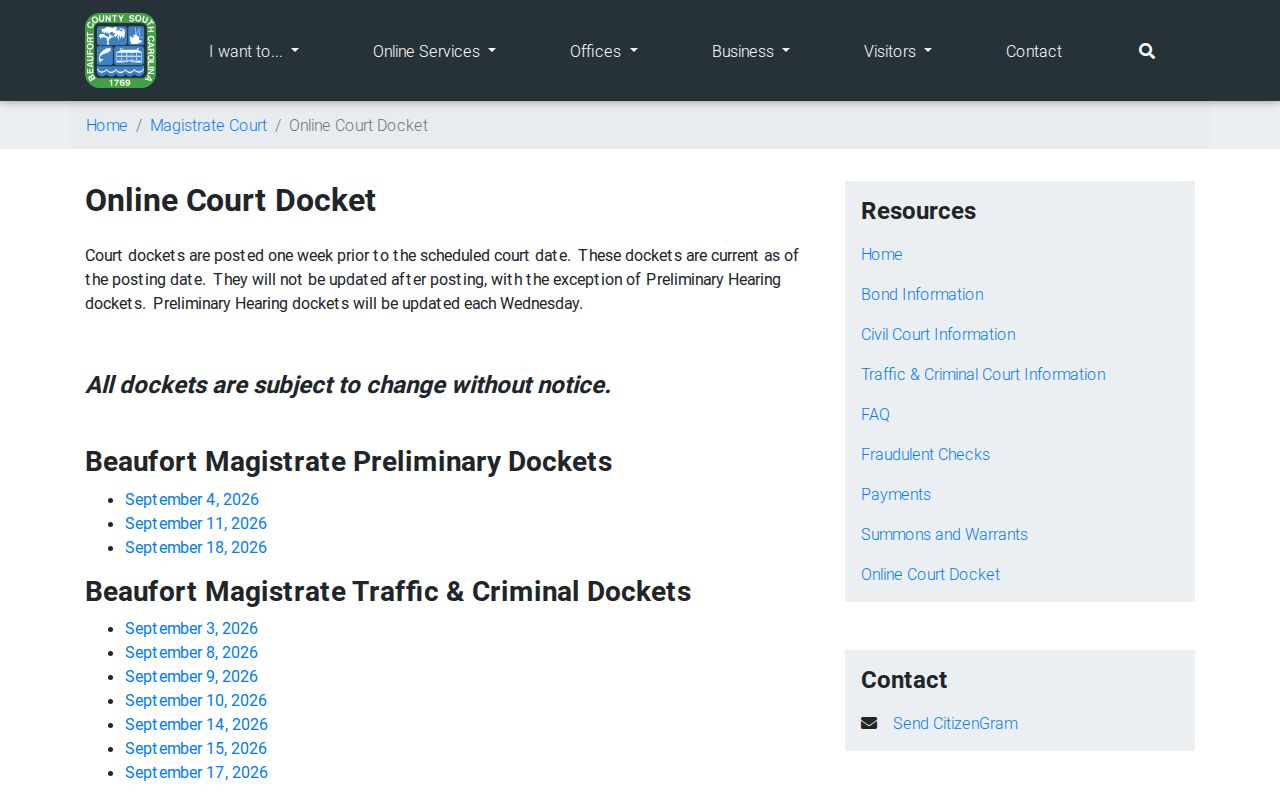Open the September 14, 2026 docket

196,724
